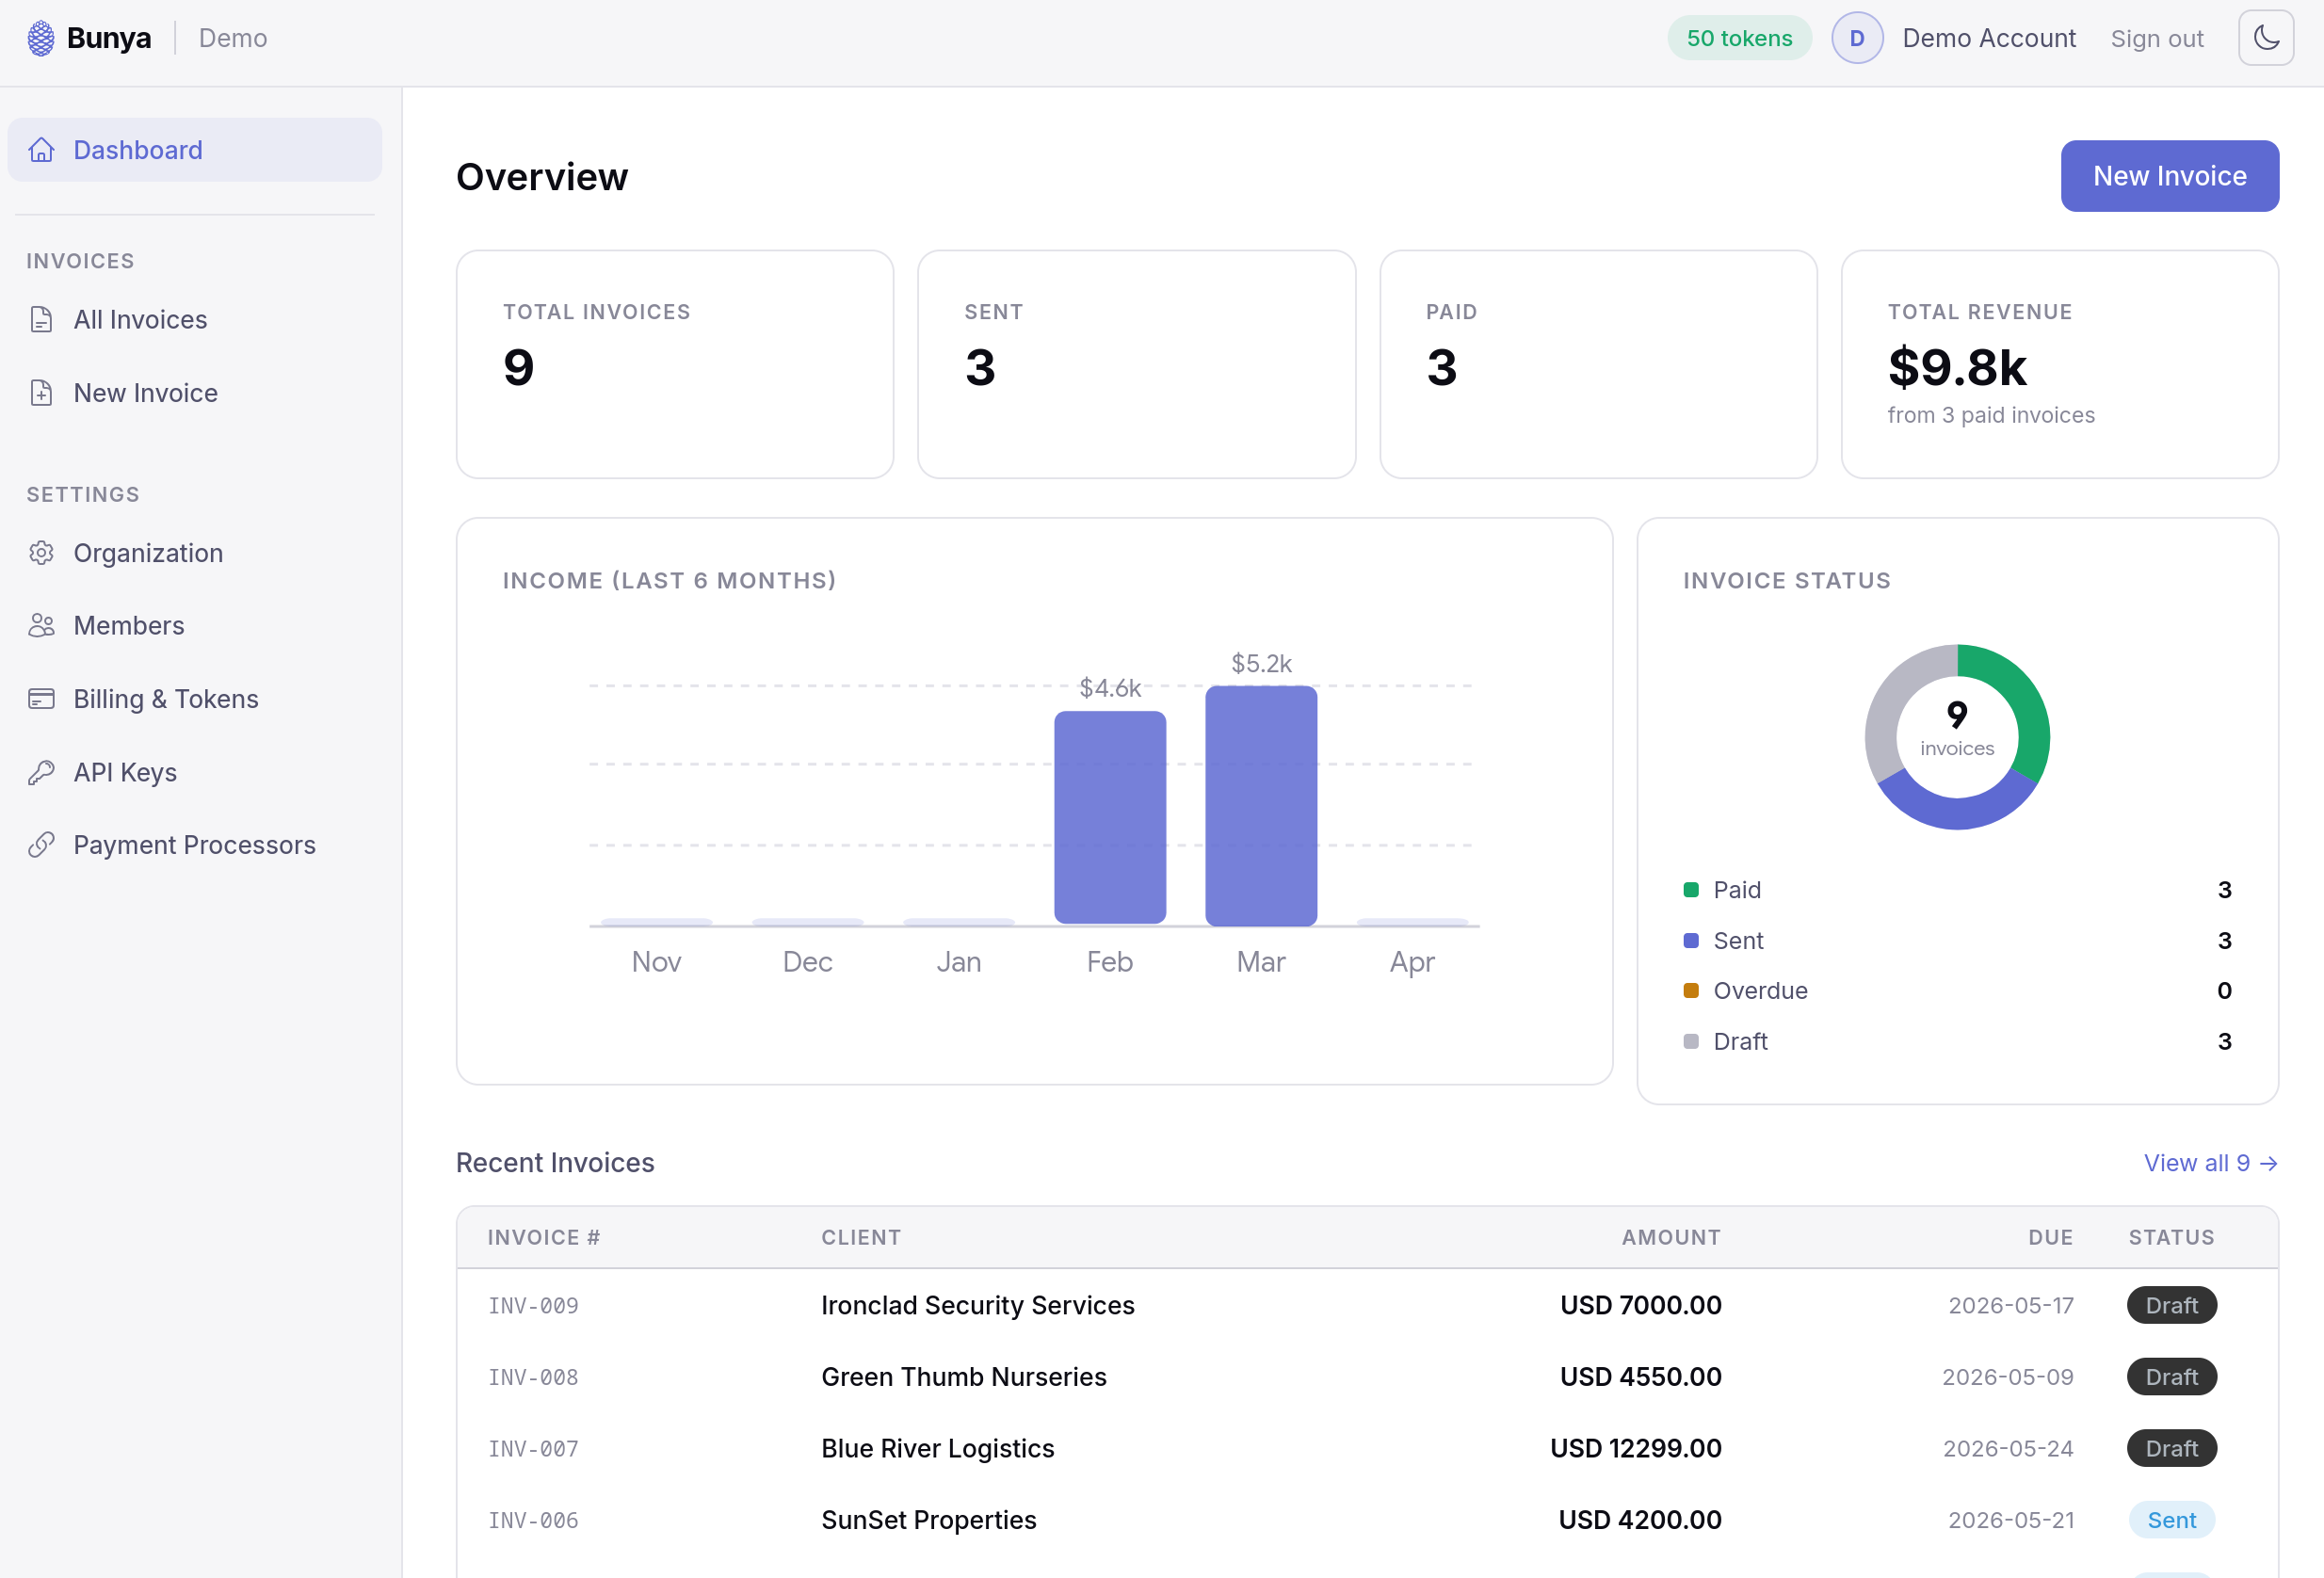The width and height of the screenshot is (2324, 1578).
Task: Click the Payment Processors link icon
Action: point(41,845)
